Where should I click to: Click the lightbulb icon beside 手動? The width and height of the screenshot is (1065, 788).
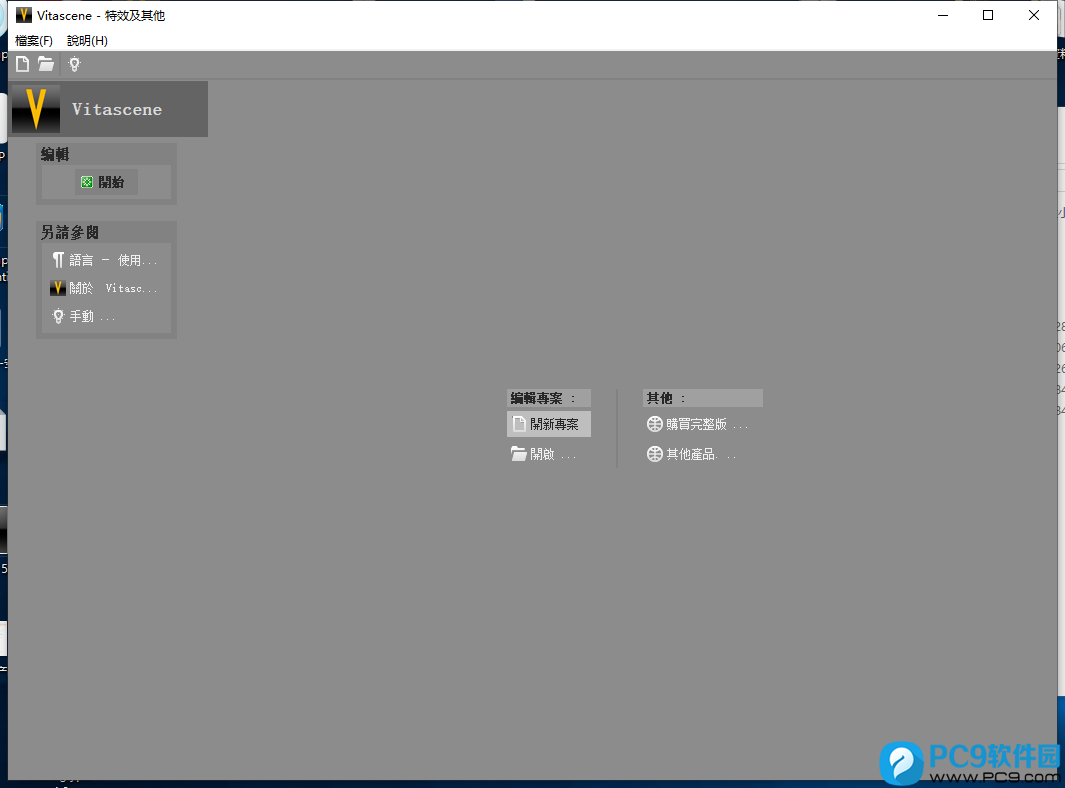click(58, 317)
